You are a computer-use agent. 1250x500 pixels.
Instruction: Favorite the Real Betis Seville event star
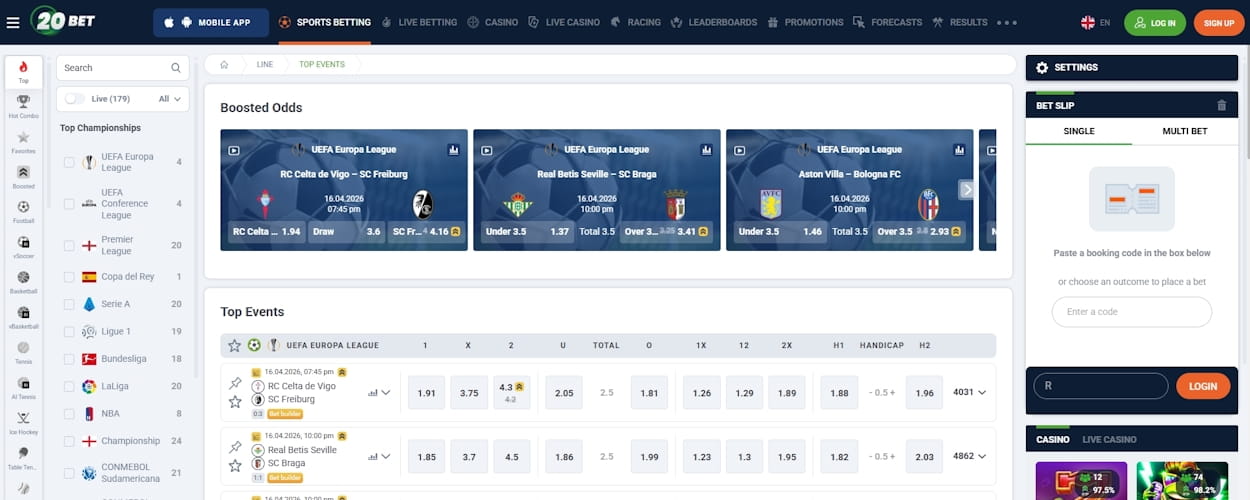tap(235, 465)
